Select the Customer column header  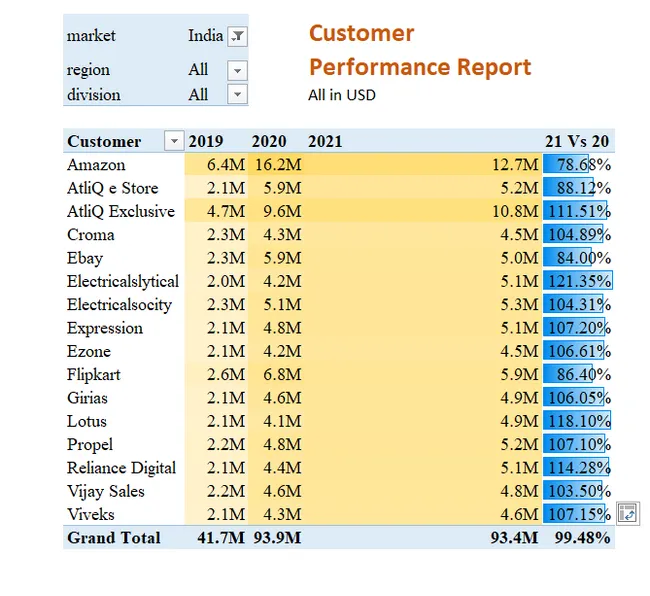104,141
